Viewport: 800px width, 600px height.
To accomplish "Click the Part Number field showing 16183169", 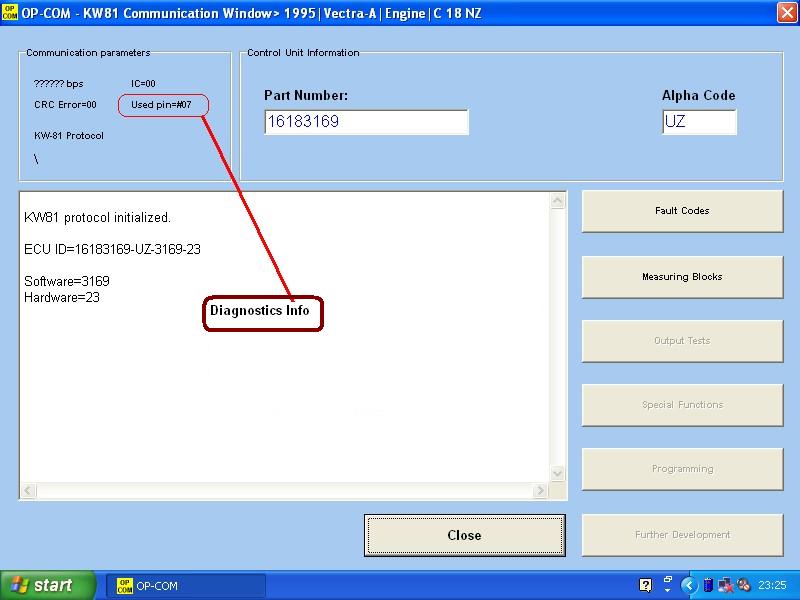I will (x=366, y=122).
